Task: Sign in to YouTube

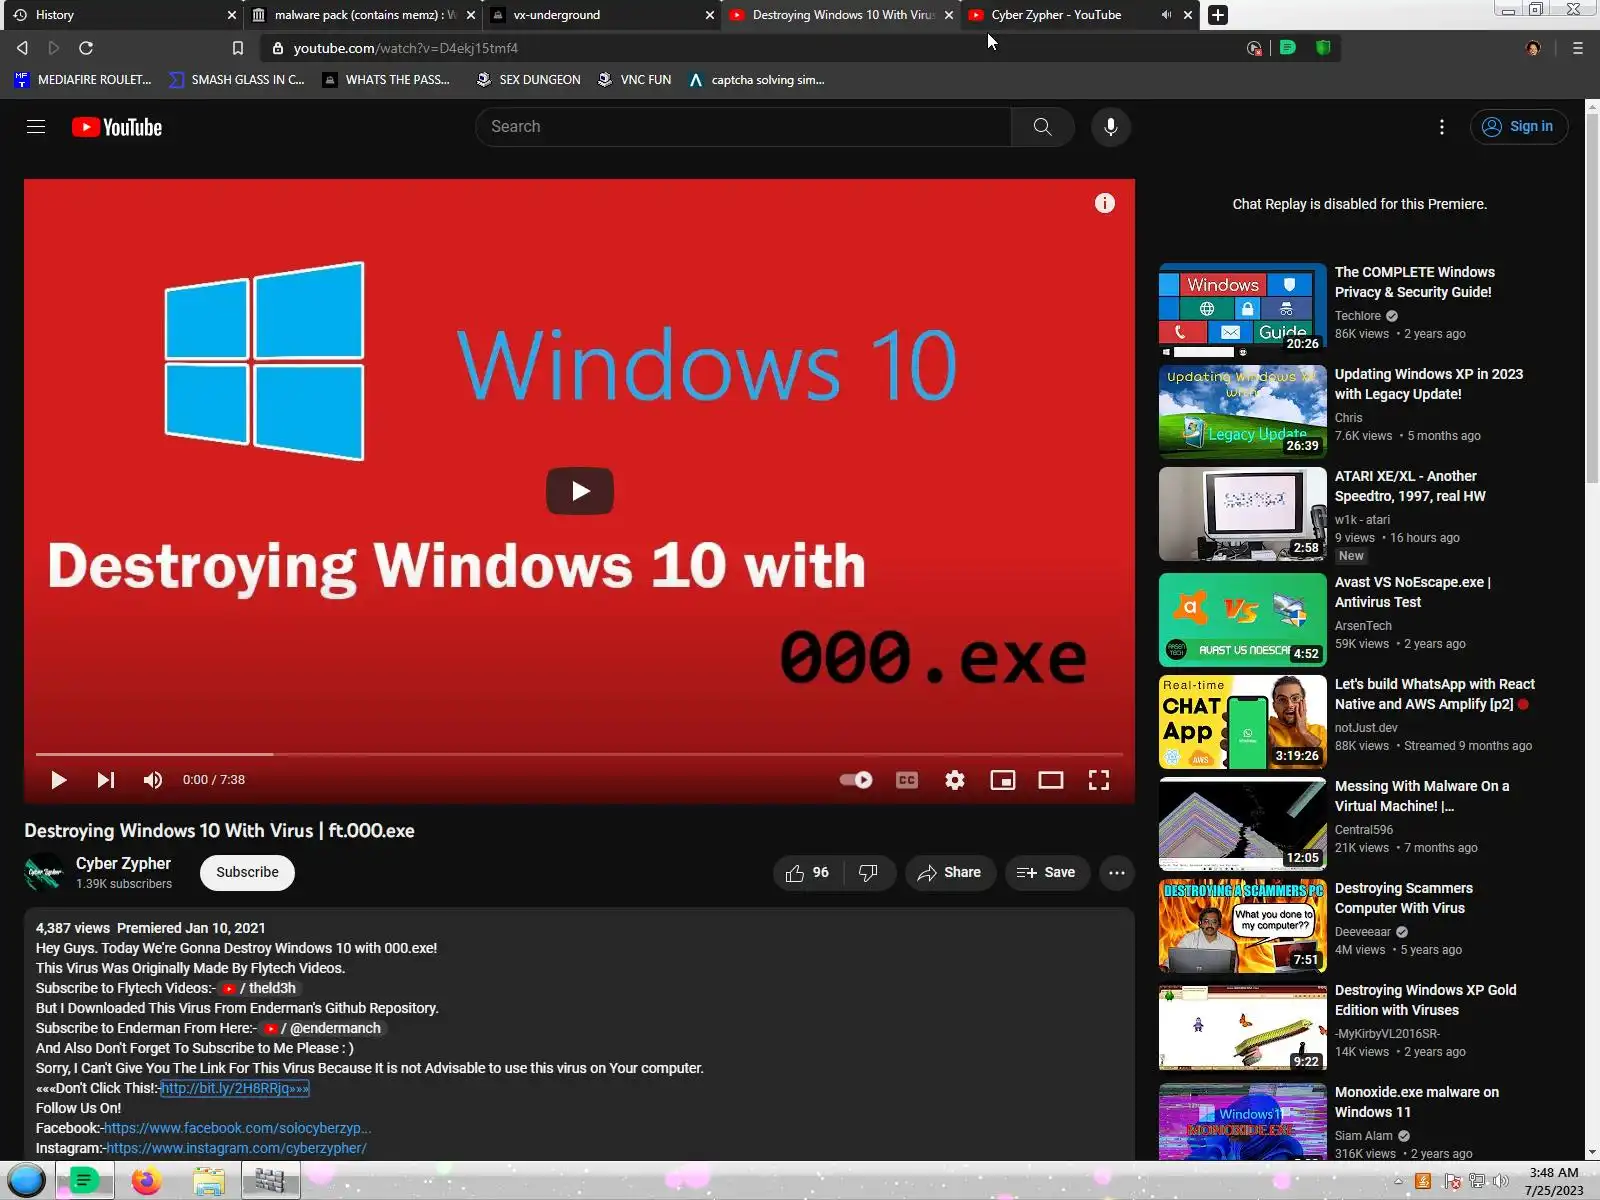Action: [x=1519, y=127]
